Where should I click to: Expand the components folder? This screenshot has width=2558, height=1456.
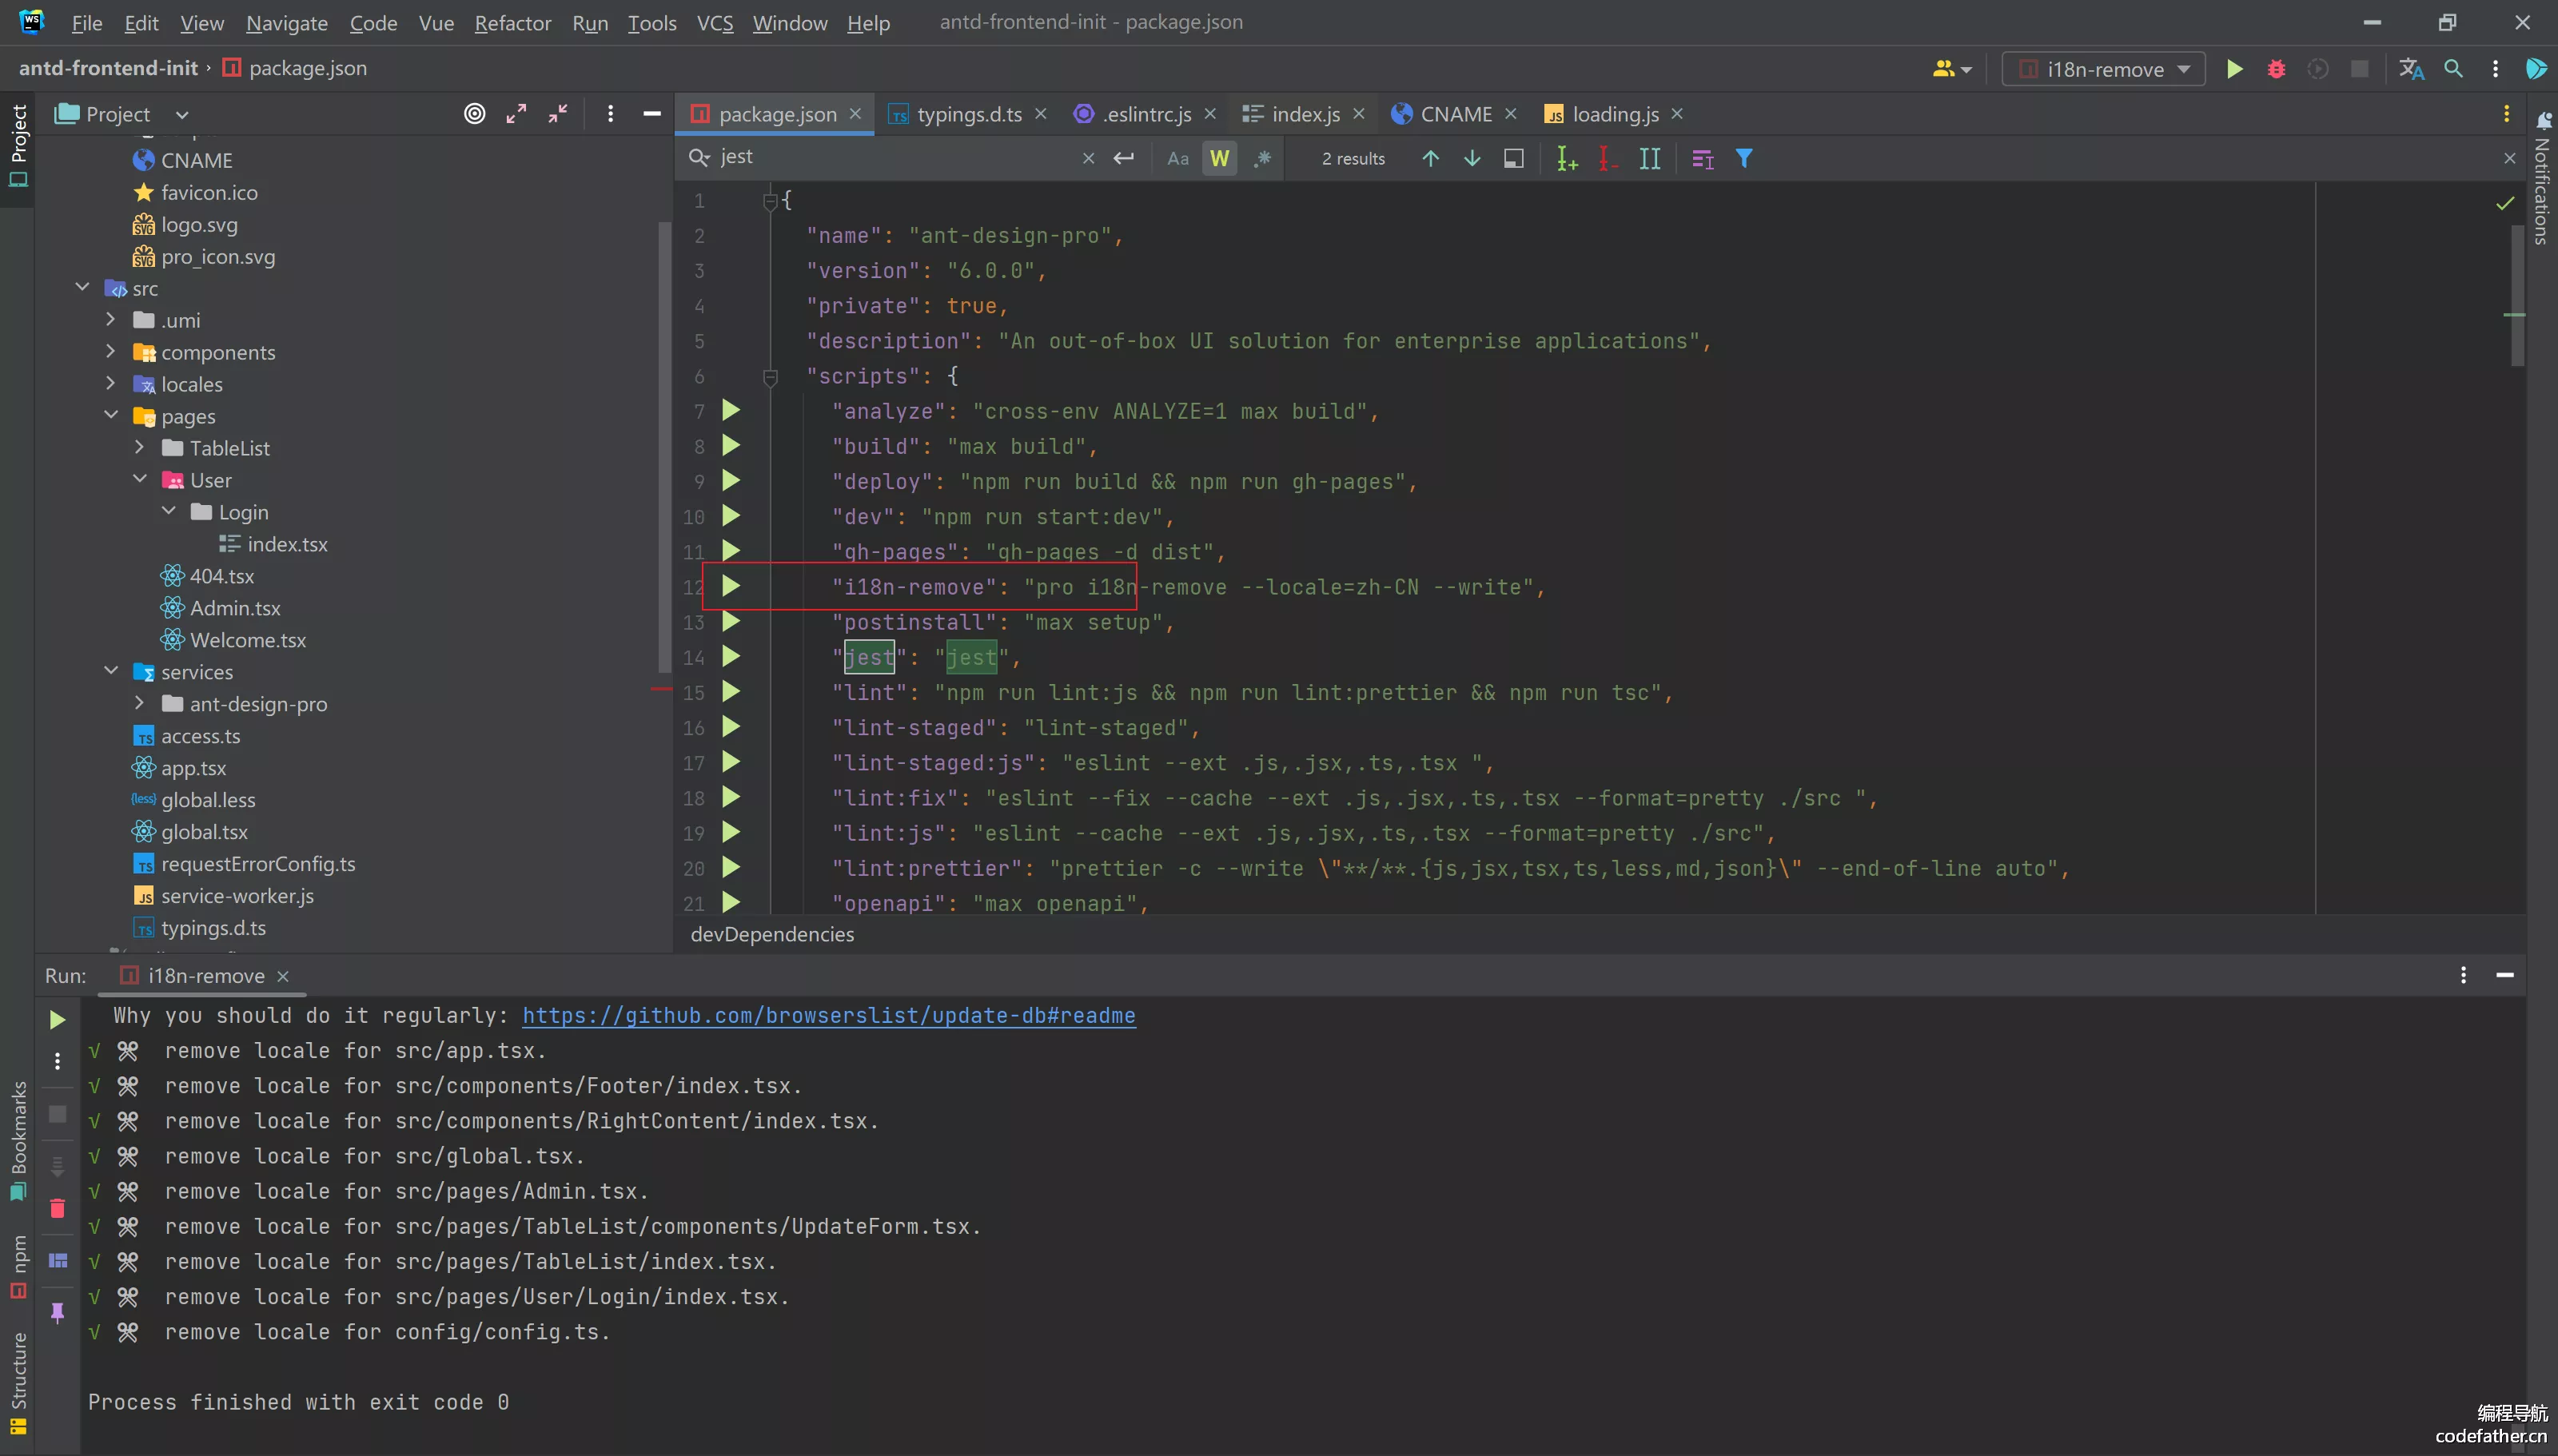point(111,352)
